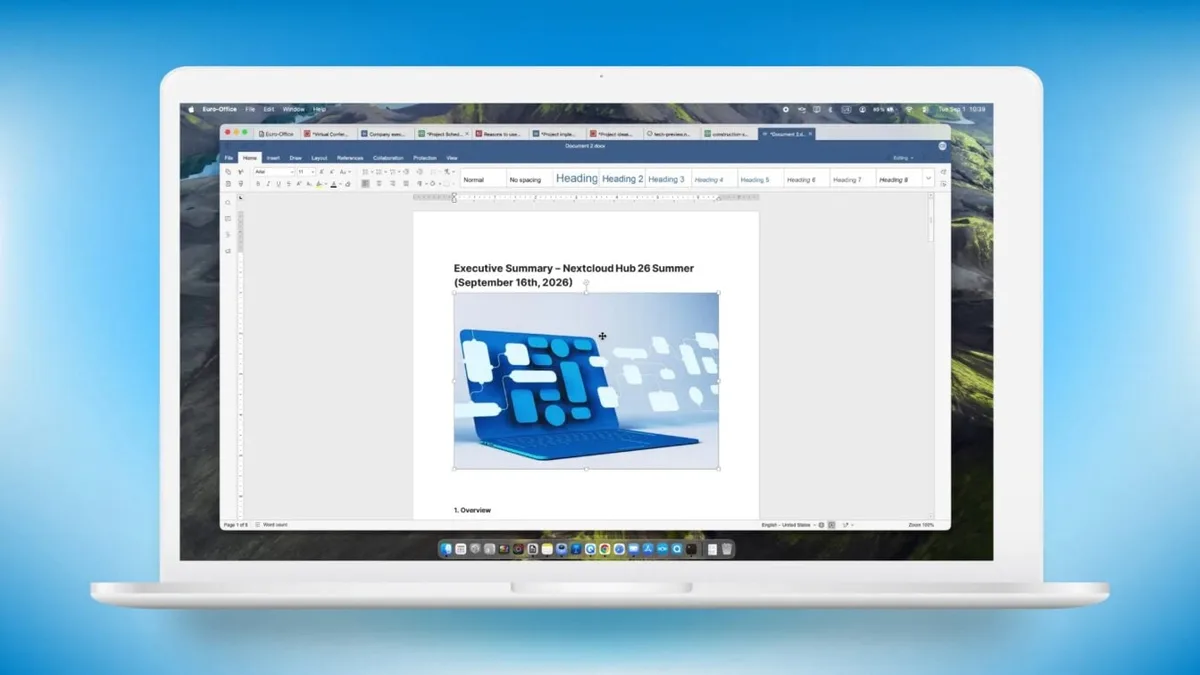The image size is (1200, 675).
Task: Expand the styles gallery arrow
Action: point(928,178)
